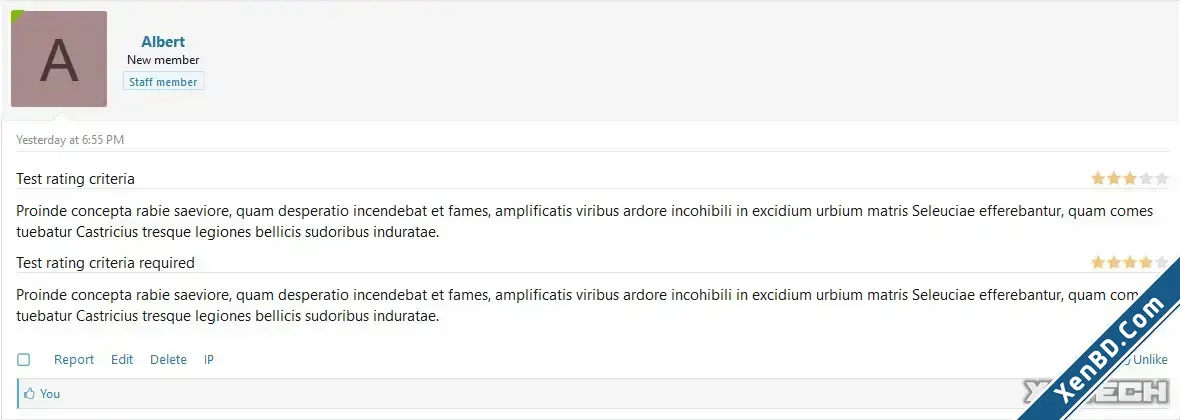Image resolution: width=1180 pixels, height=420 pixels.
Task: Click the thumbs-up icon beside "You"
Action: pyautogui.click(x=29, y=394)
